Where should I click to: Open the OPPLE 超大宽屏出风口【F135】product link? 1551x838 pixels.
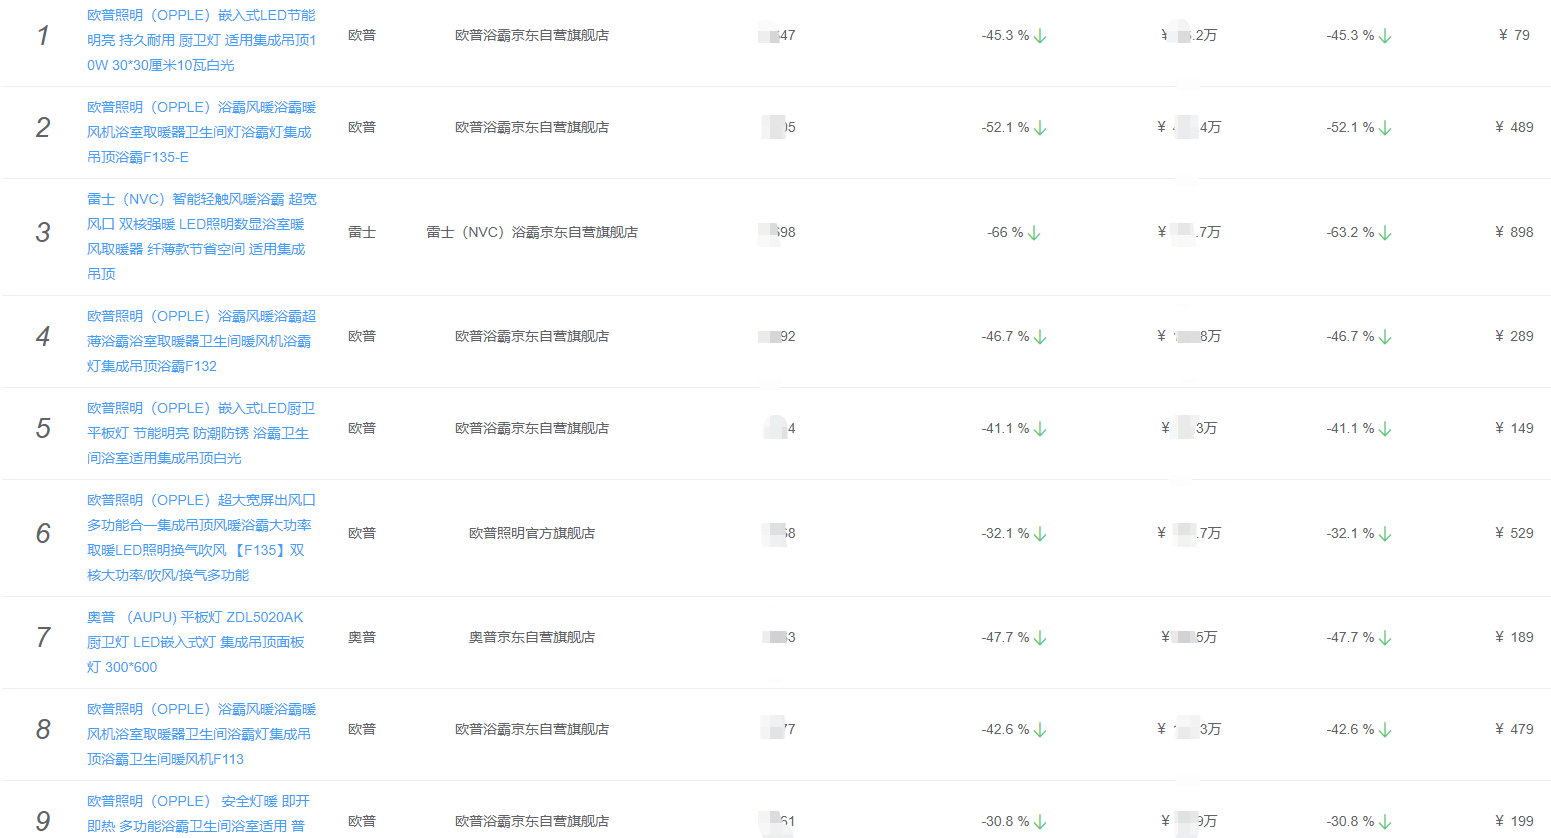tap(201, 537)
